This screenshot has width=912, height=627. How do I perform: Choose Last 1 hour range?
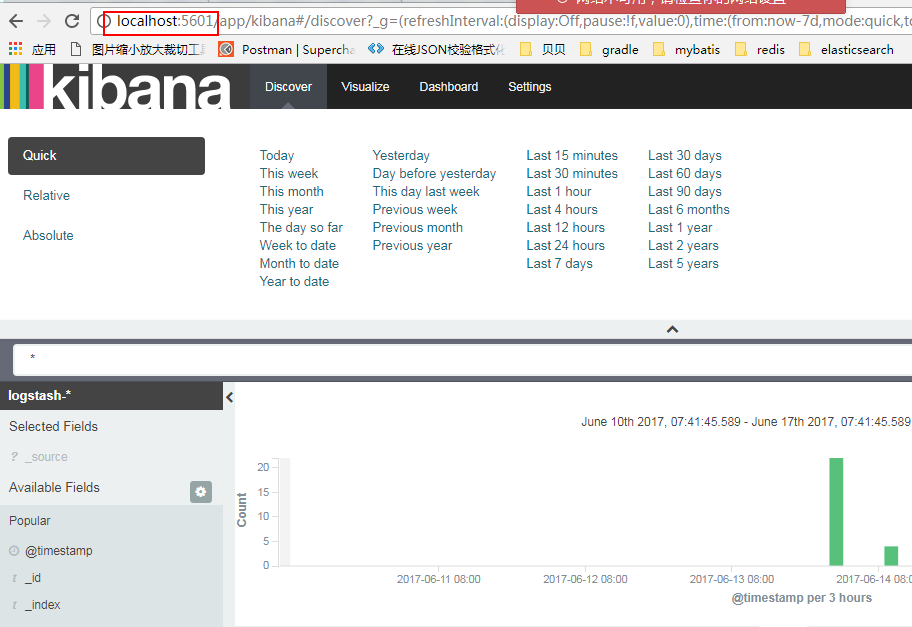[559, 191]
